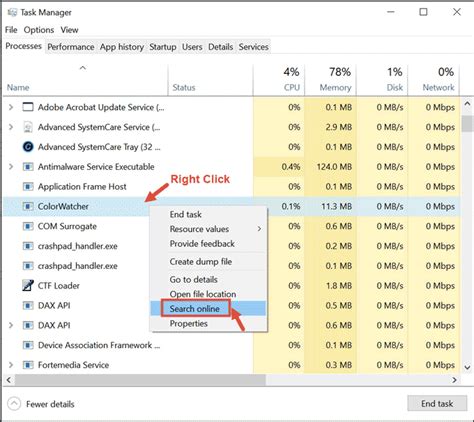Sort by the Network column header
The image size is (474, 422).
coord(434,79)
